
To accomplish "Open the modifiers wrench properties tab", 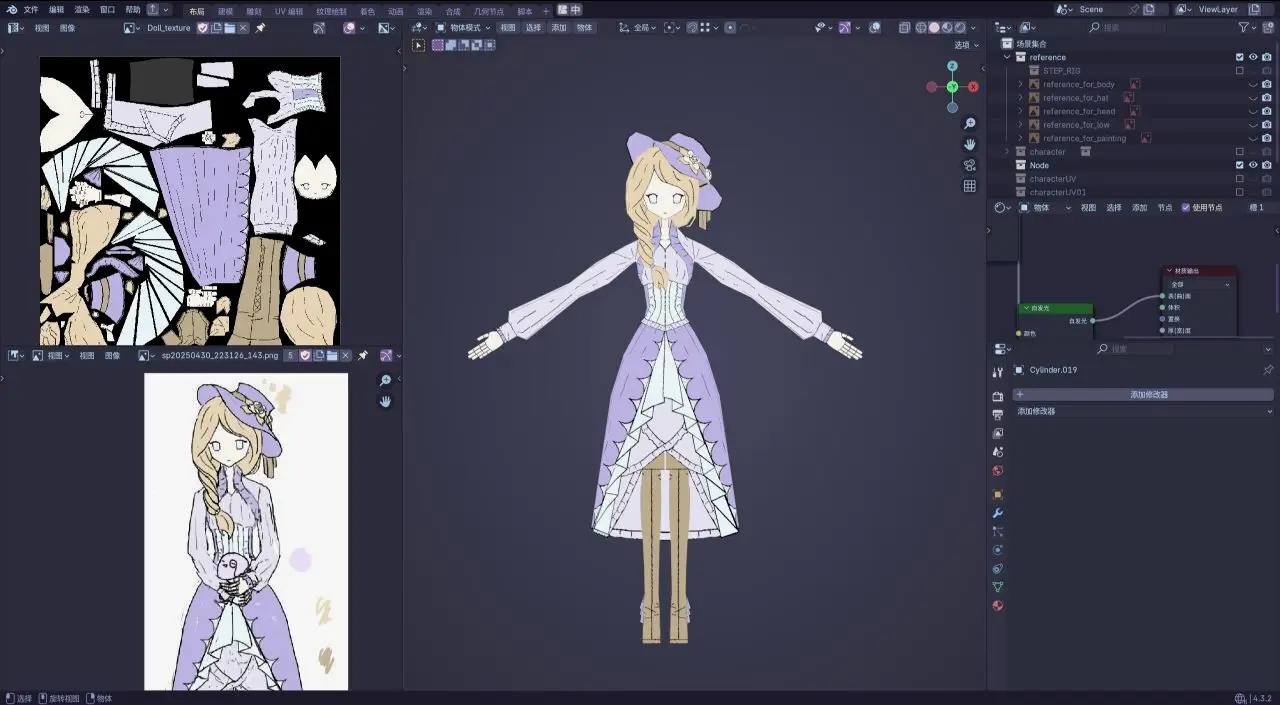I will pos(997,513).
